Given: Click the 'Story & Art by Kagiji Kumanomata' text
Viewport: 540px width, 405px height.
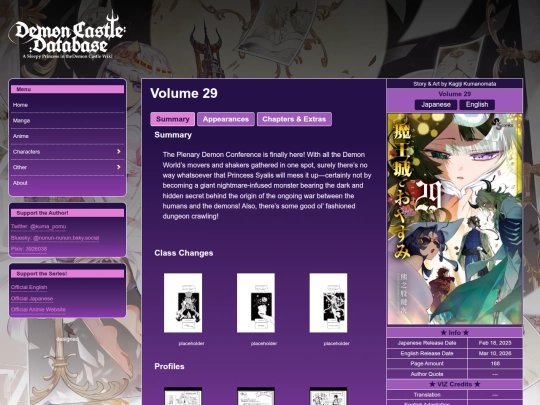Looking at the screenshot, I should point(455,84).
